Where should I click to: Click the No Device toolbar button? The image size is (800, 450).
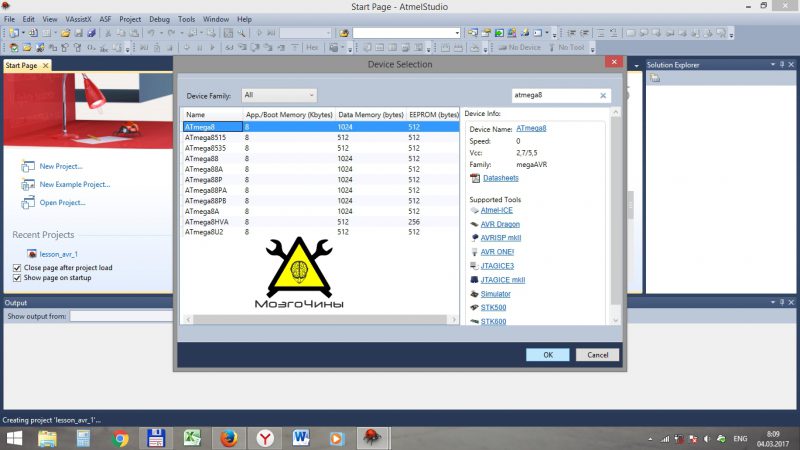(x=519, y=47)
